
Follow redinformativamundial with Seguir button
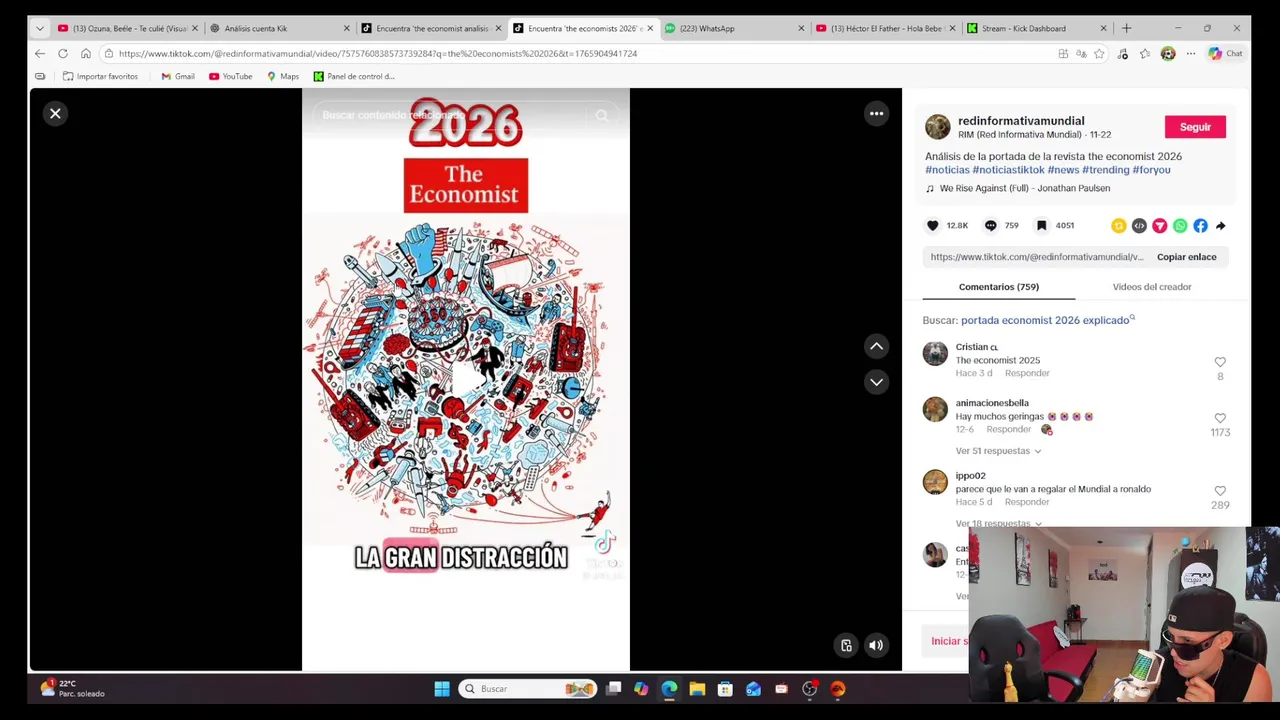[x=1195, y=127]
